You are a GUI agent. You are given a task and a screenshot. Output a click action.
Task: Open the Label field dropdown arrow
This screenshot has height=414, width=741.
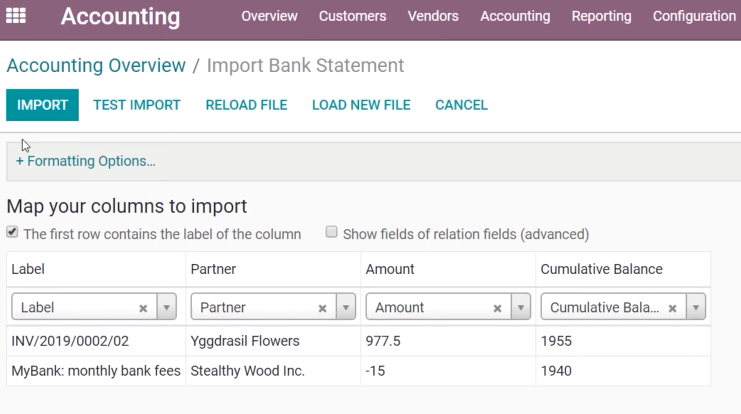point(166,307)
